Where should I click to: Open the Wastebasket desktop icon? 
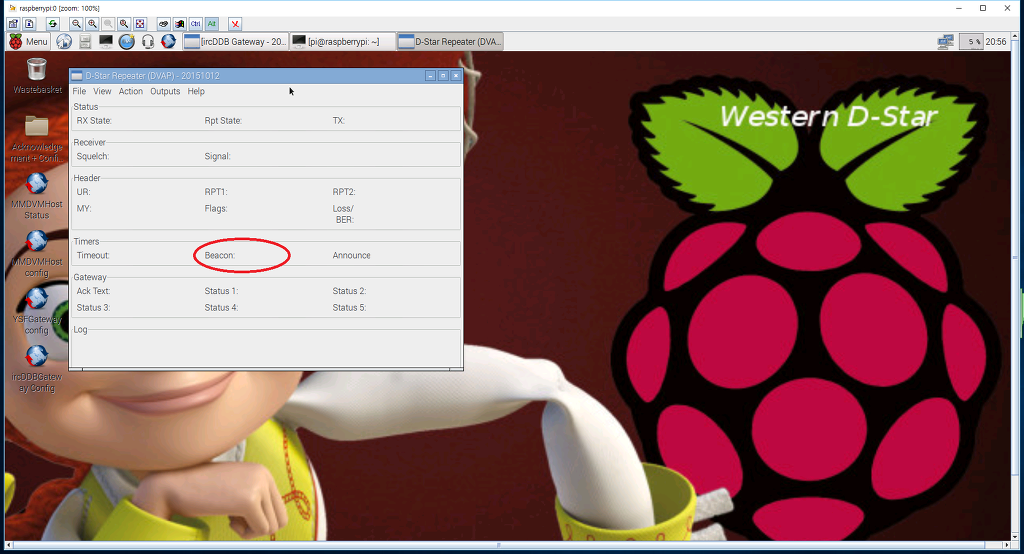[x=37, y=76]
